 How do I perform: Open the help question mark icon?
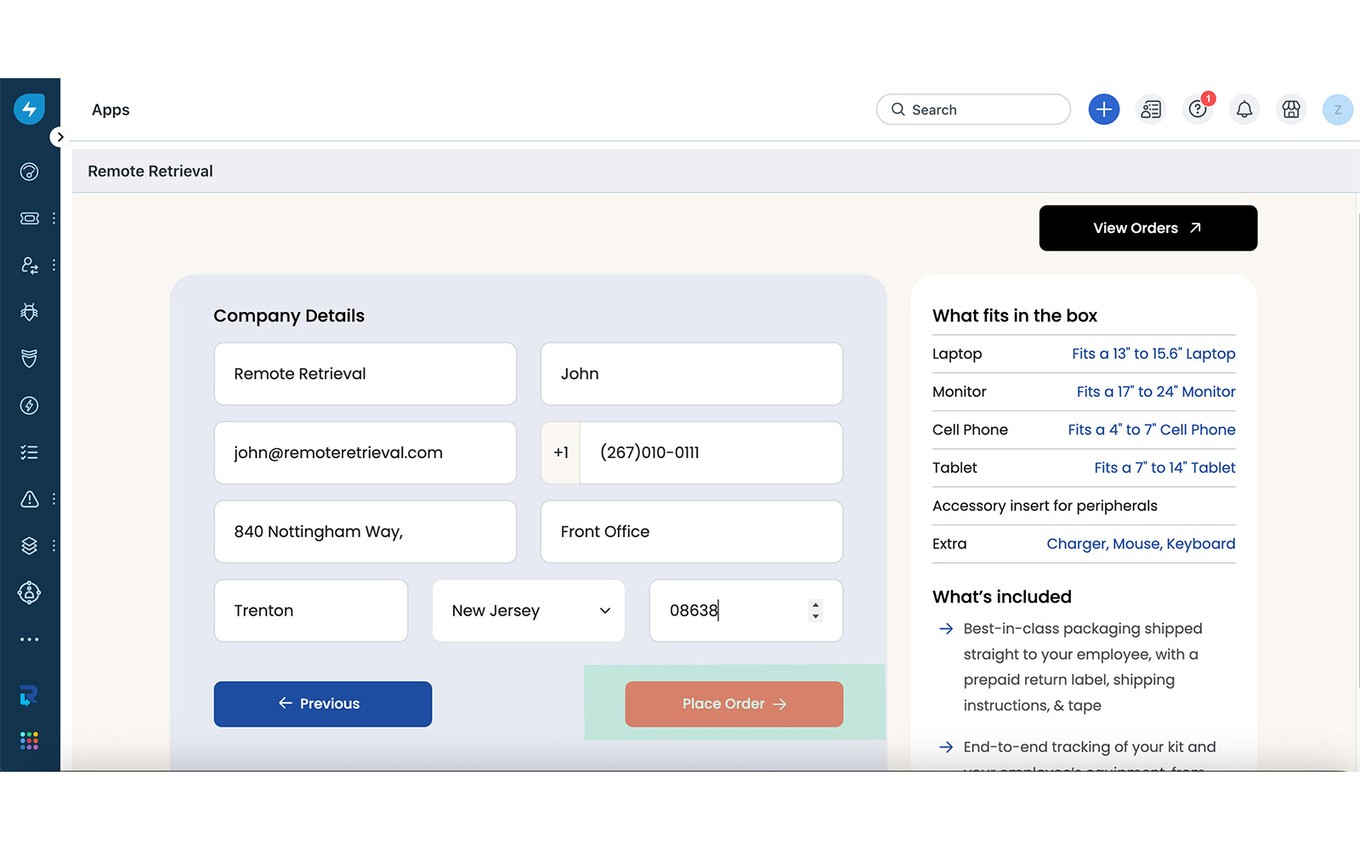(x=1197, y=109)
